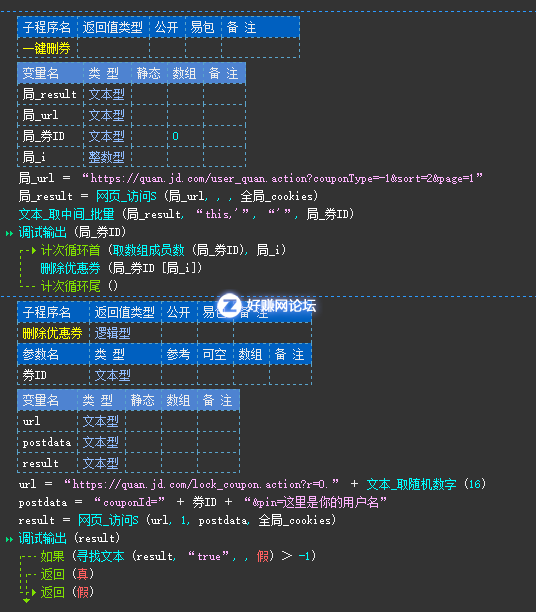536x612 pixels.
Task: Toggle the 参考 cell for parameter 券ID
Action: [x=179, y=375]
